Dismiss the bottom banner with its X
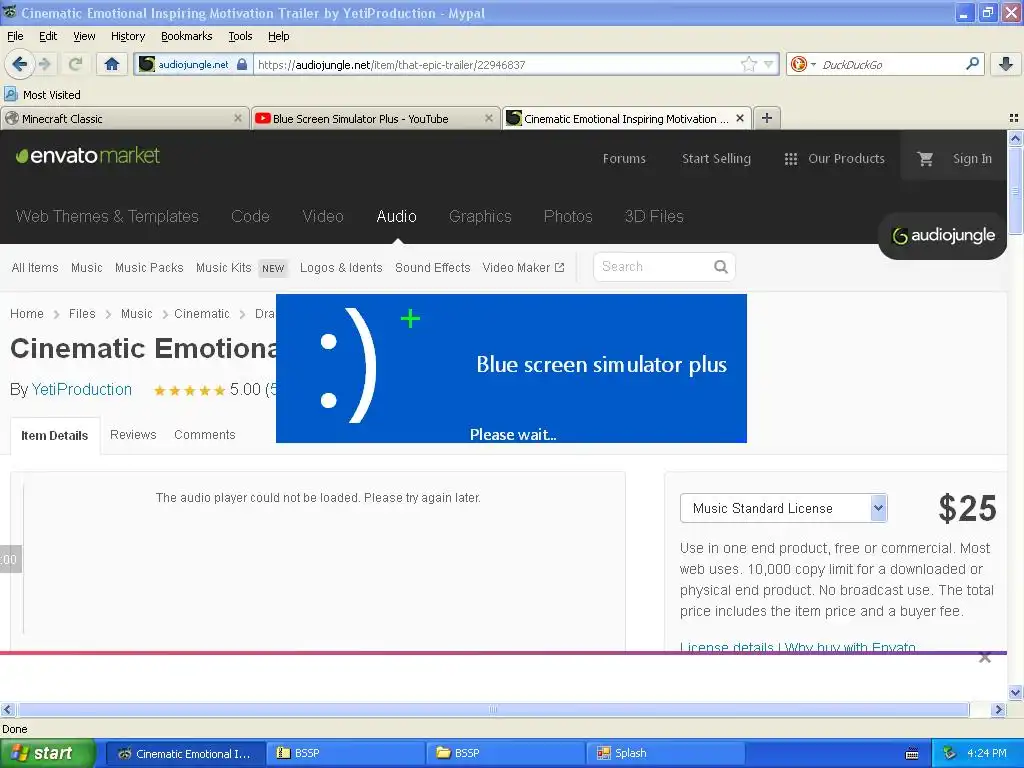Screen dimensions: 1024x768 [x=985, y=658]
